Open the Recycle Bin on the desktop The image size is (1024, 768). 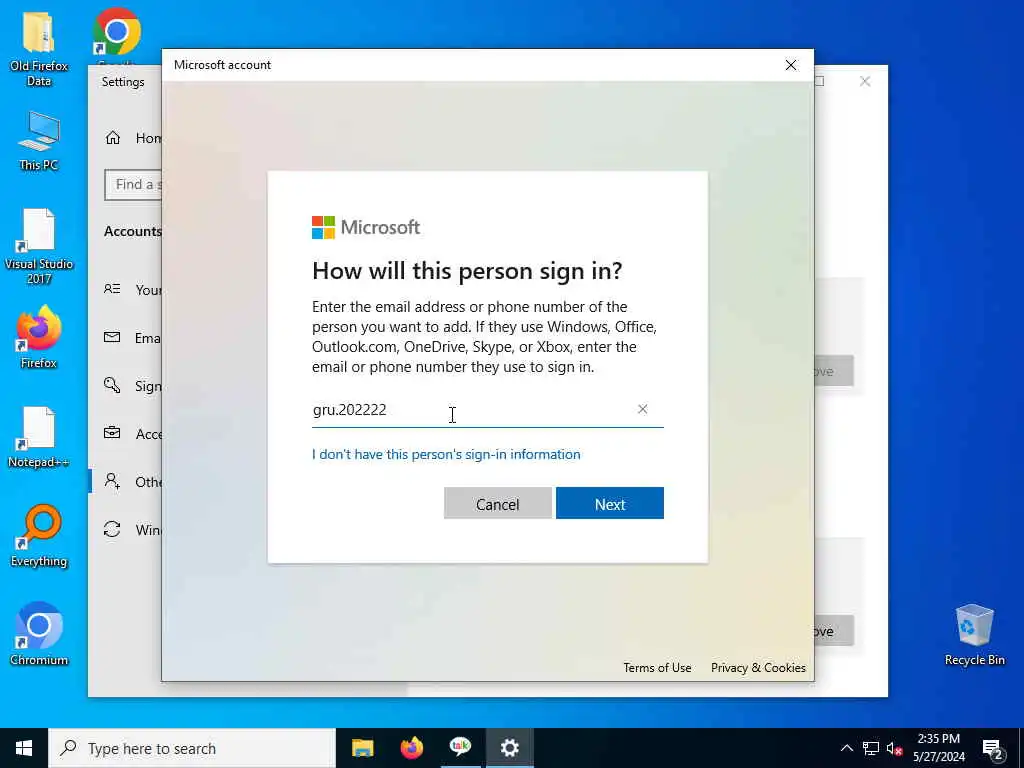(x=974, y=634)
